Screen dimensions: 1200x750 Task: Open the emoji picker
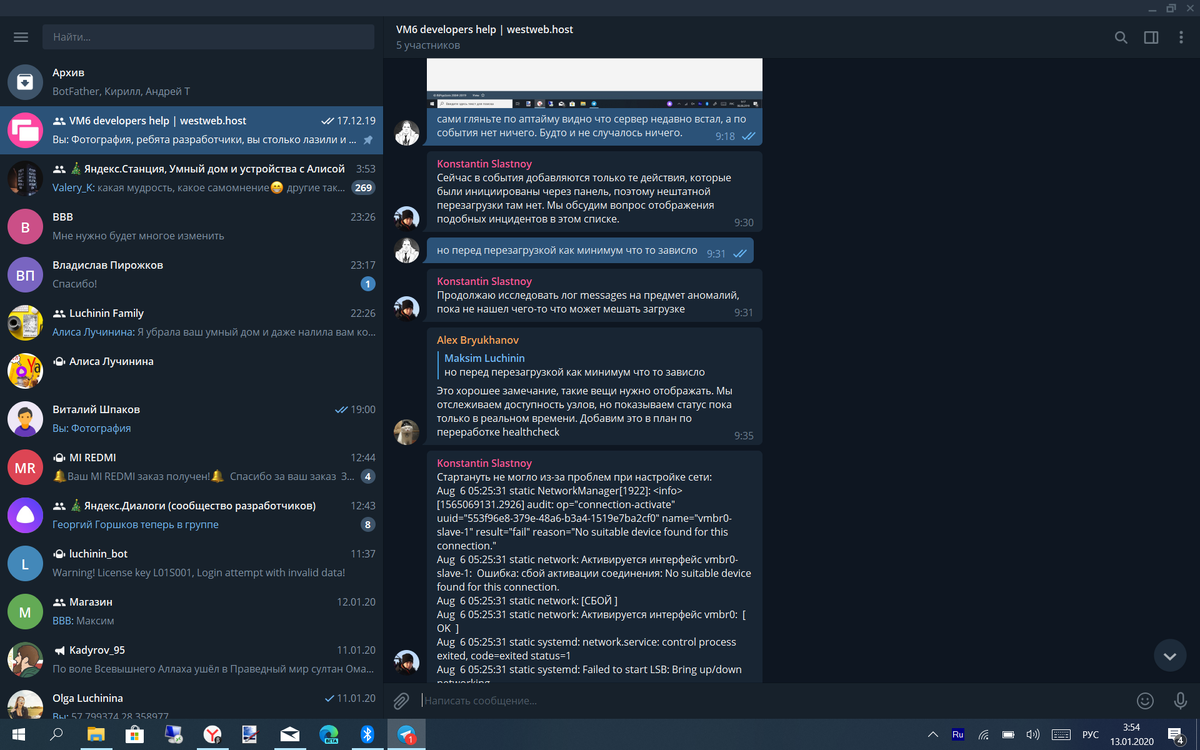coord(1146,701)
